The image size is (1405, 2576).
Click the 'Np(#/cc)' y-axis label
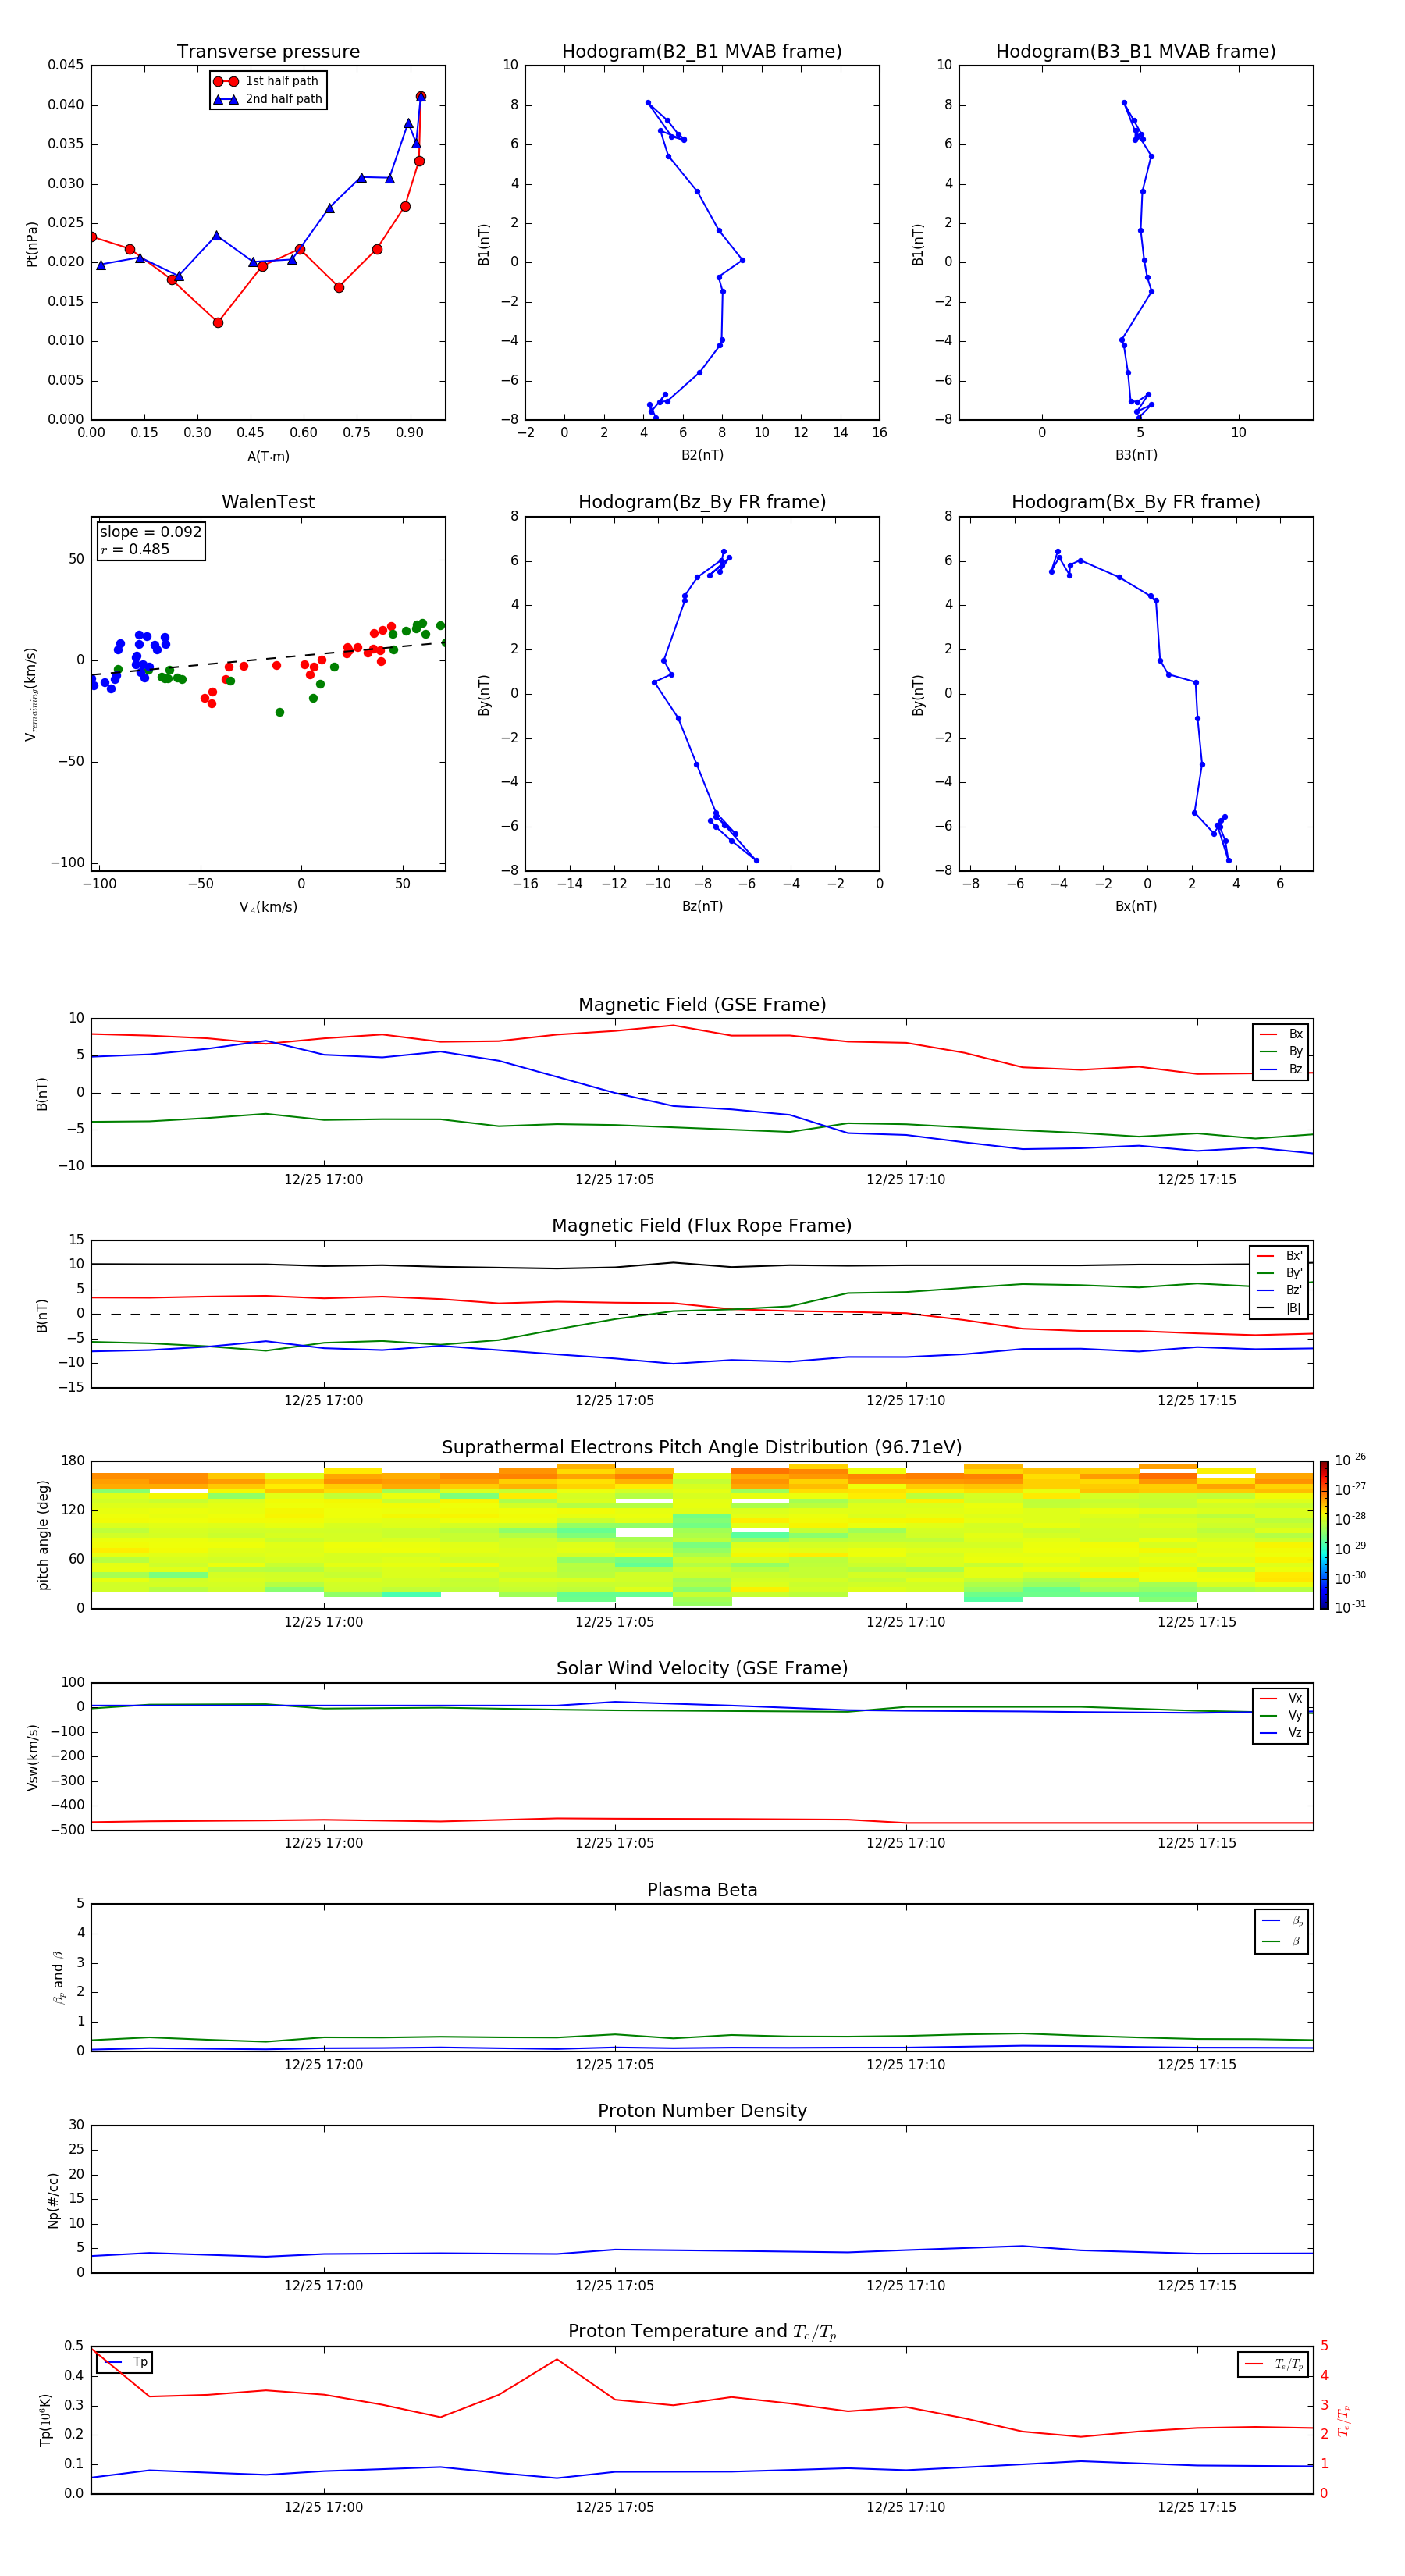(x=53, y=2199)
